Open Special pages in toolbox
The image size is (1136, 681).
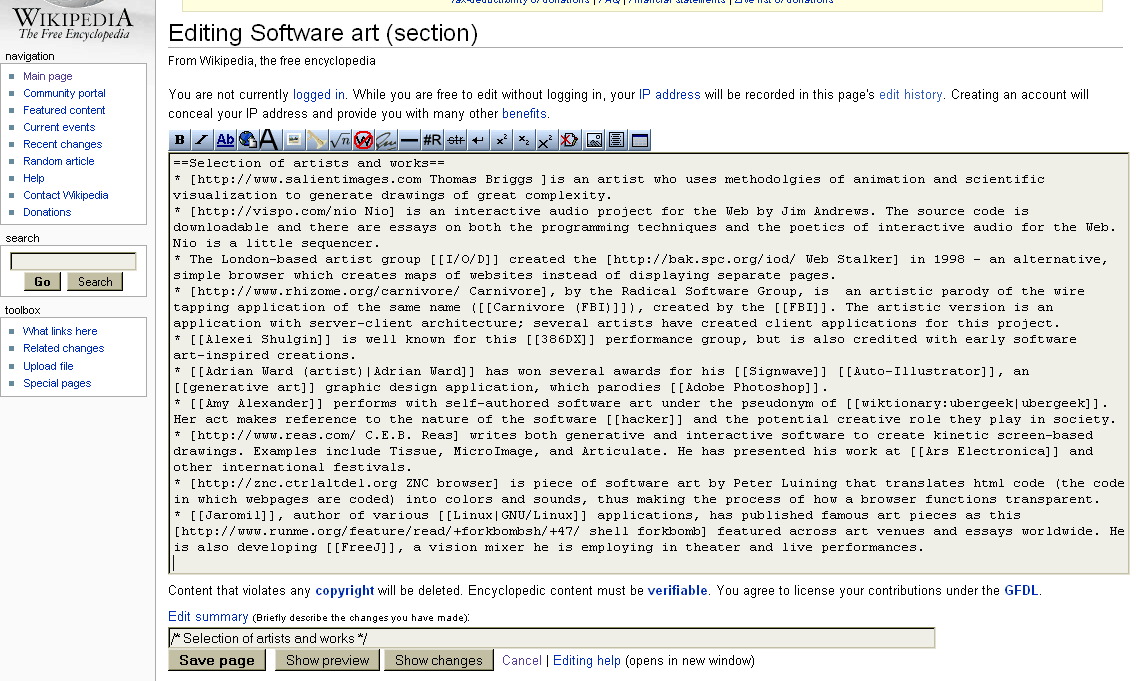pyautogui.click(x=57, y=383)
